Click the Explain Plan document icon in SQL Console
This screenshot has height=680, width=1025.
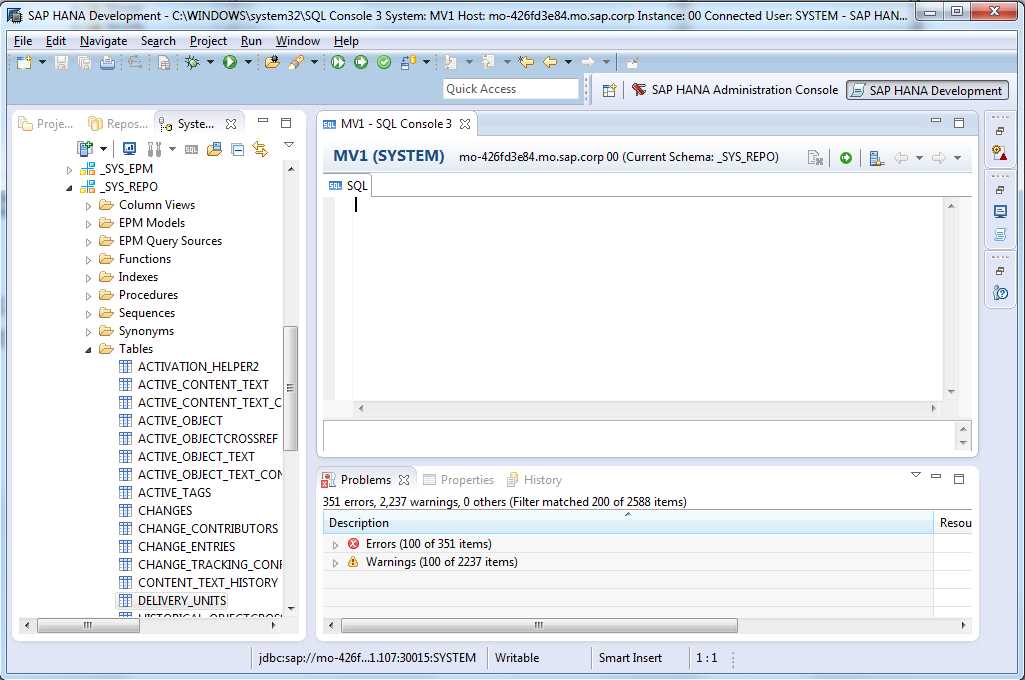815,158
